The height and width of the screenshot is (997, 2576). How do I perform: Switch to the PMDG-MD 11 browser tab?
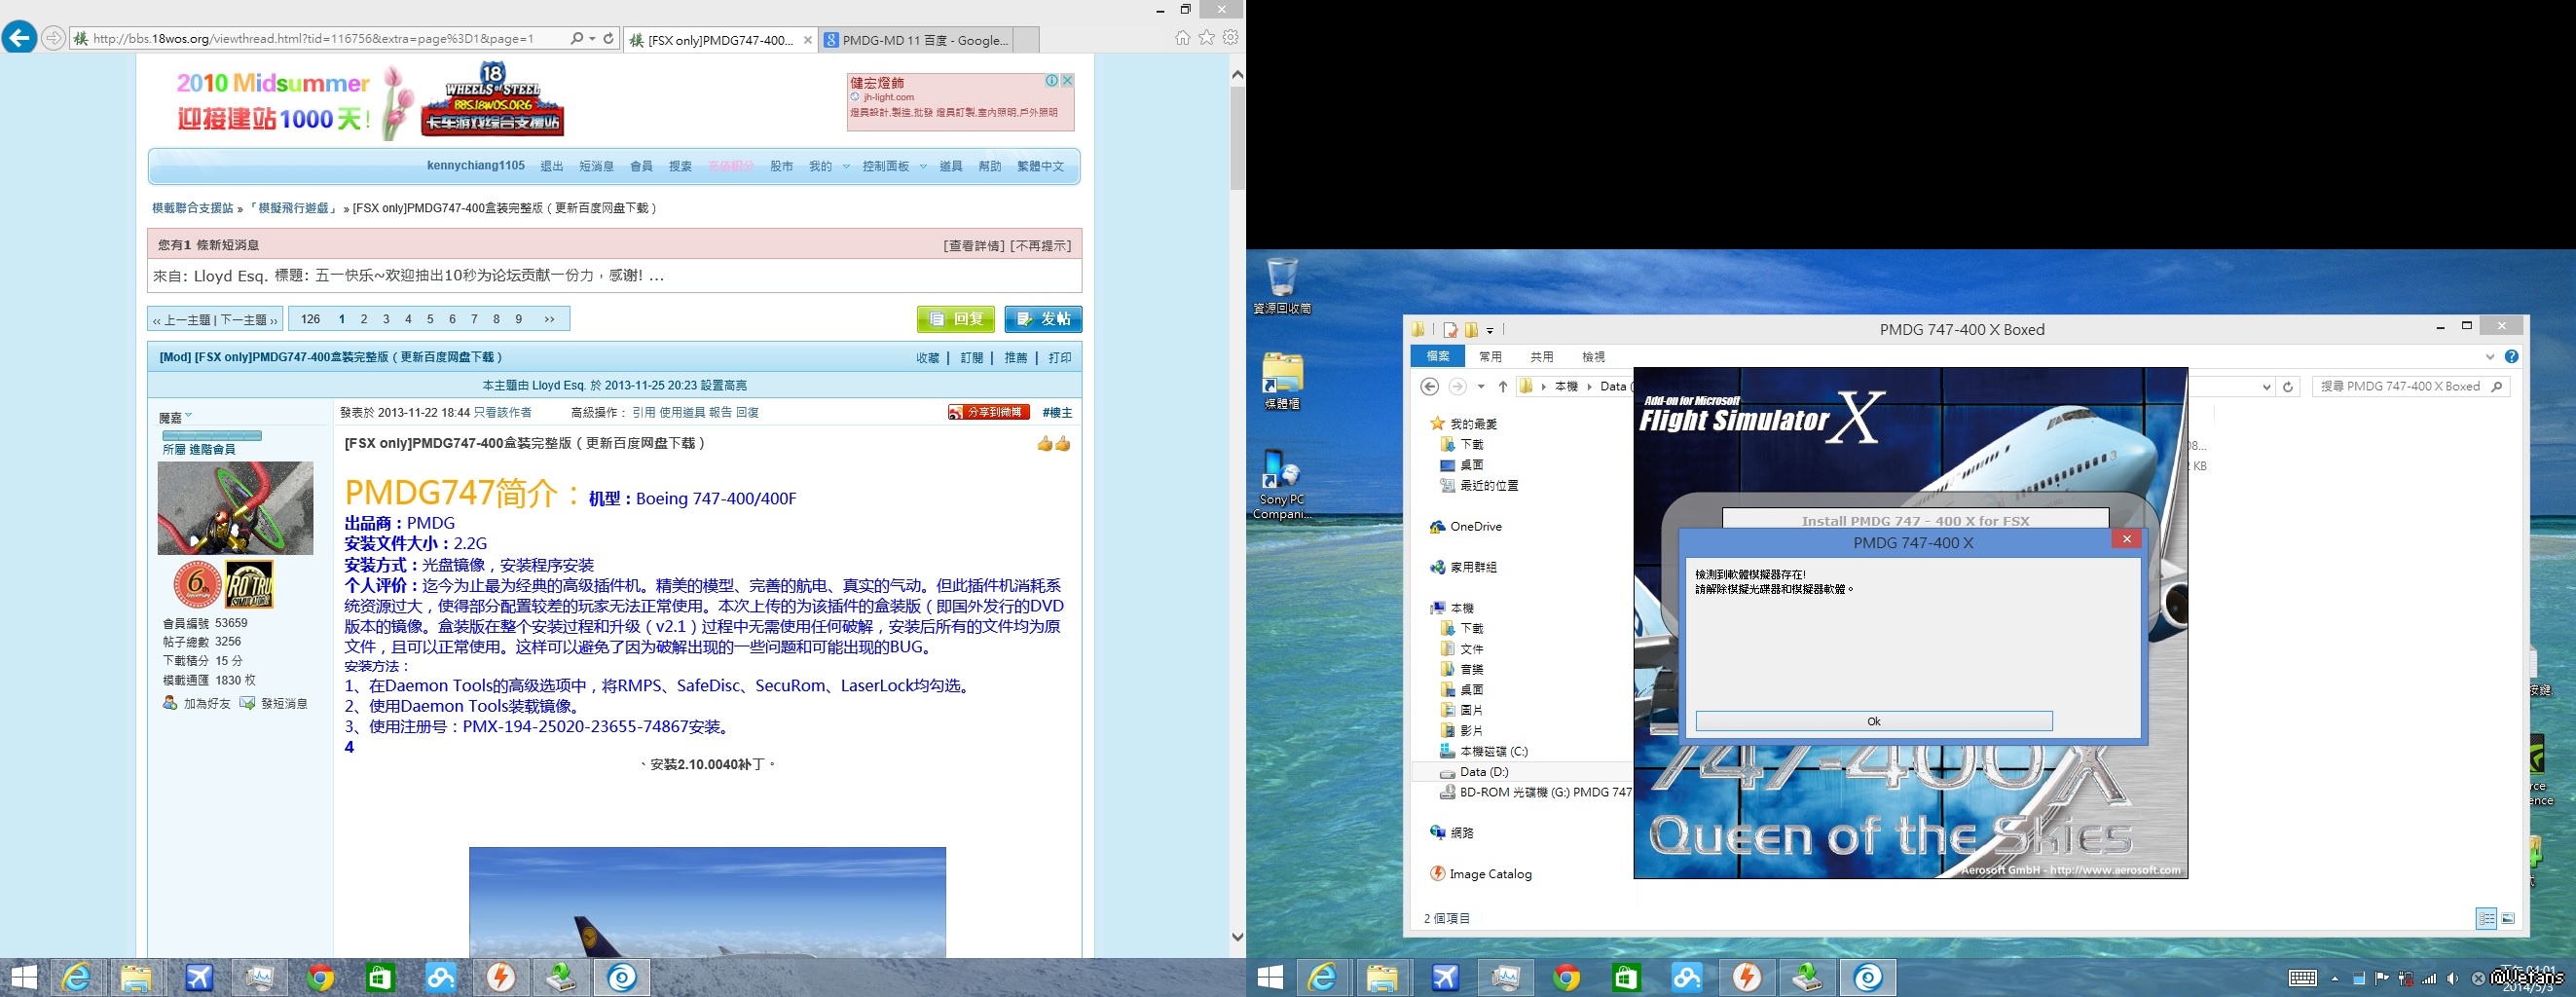point(918,40)
